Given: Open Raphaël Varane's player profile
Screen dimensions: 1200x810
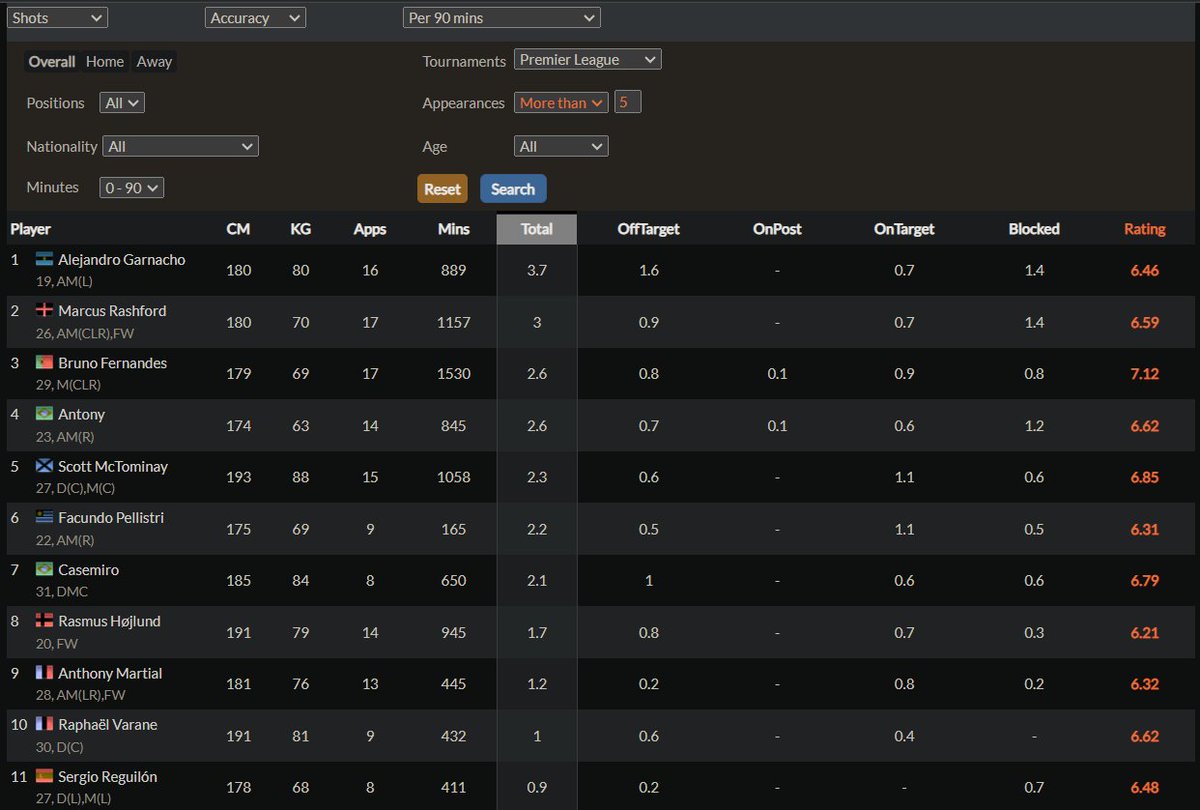Looking at the screenshot, I should pos(108,725).
